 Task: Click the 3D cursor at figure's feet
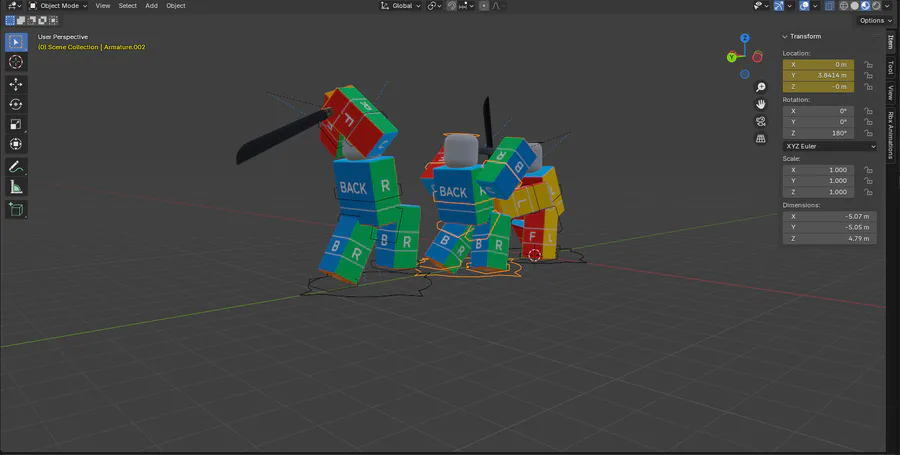tap(534, 255)
